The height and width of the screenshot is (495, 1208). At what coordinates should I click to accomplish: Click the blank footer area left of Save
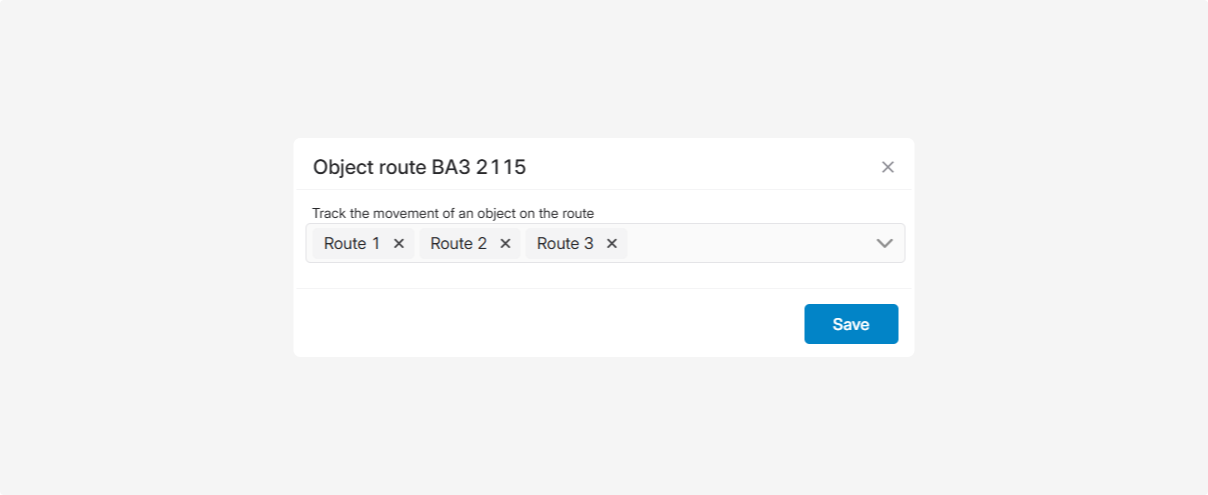pyautogui.click(x=550, y=324)
